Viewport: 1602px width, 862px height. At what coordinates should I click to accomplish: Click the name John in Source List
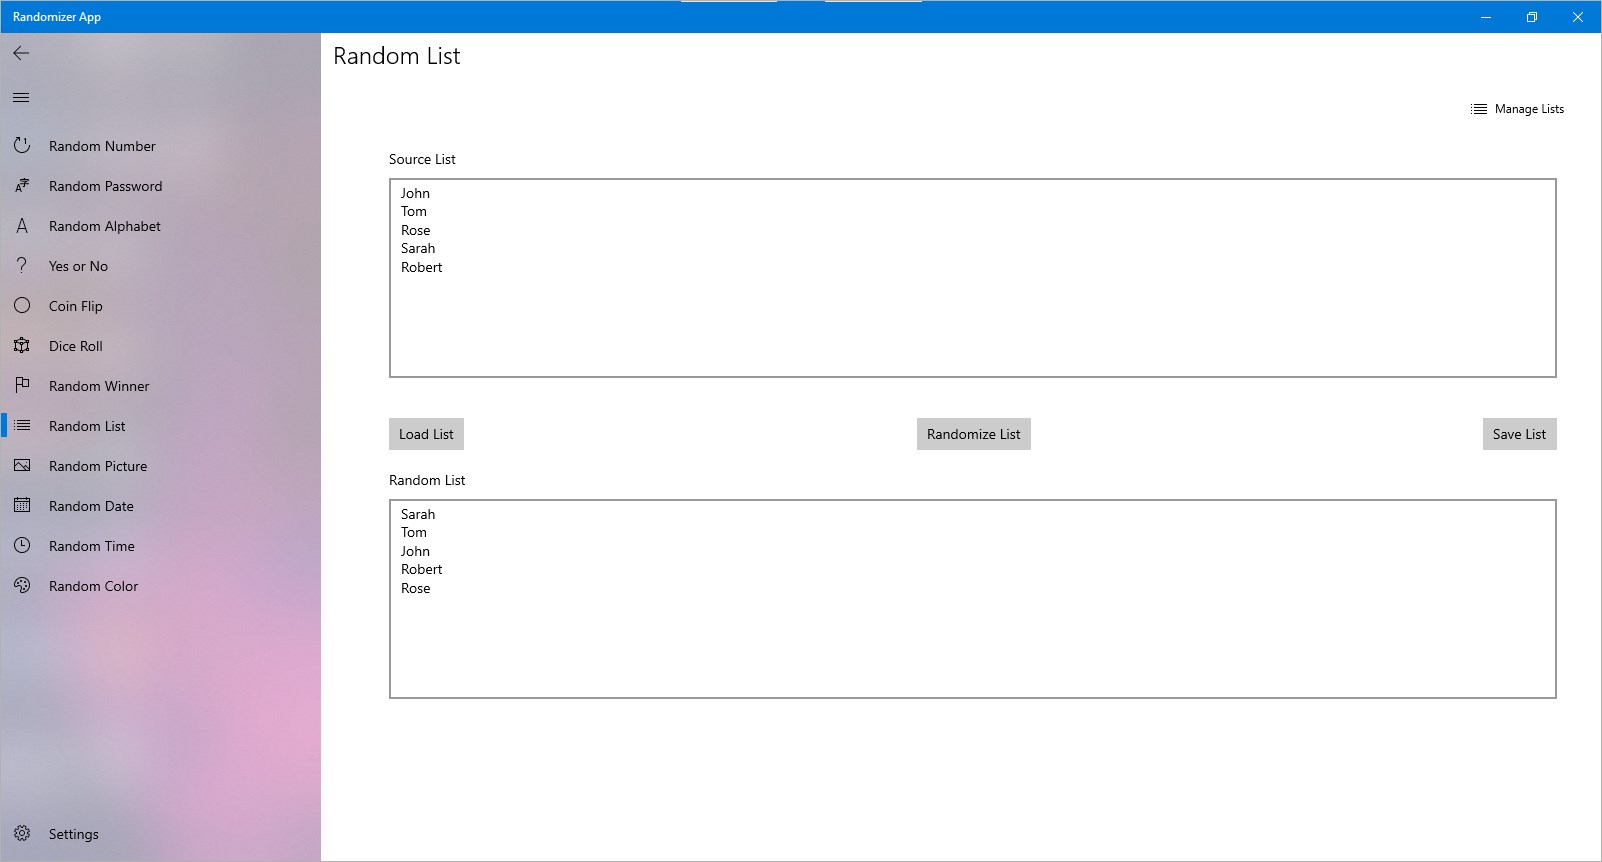[x=415, y=193]
